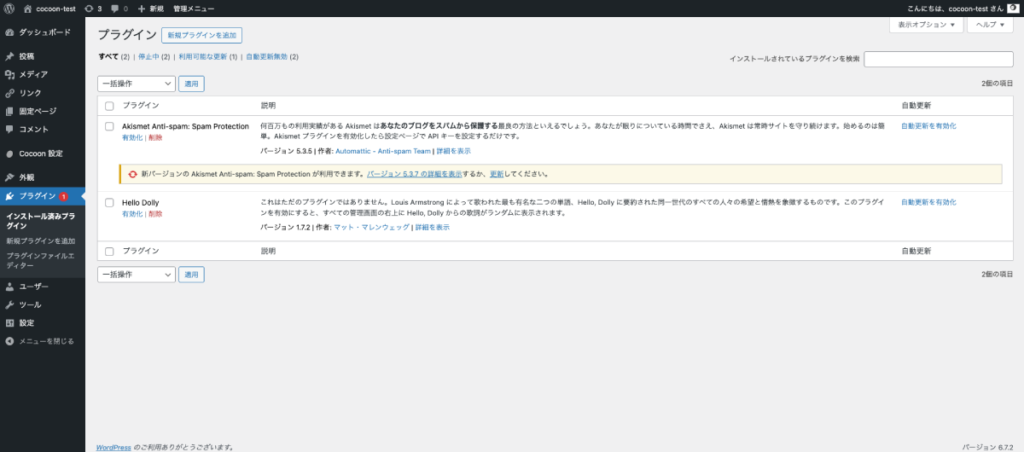Activate Hello Dolly with 有効化 link
This screenshot has height=452, width=1024.
pos(132,214)
